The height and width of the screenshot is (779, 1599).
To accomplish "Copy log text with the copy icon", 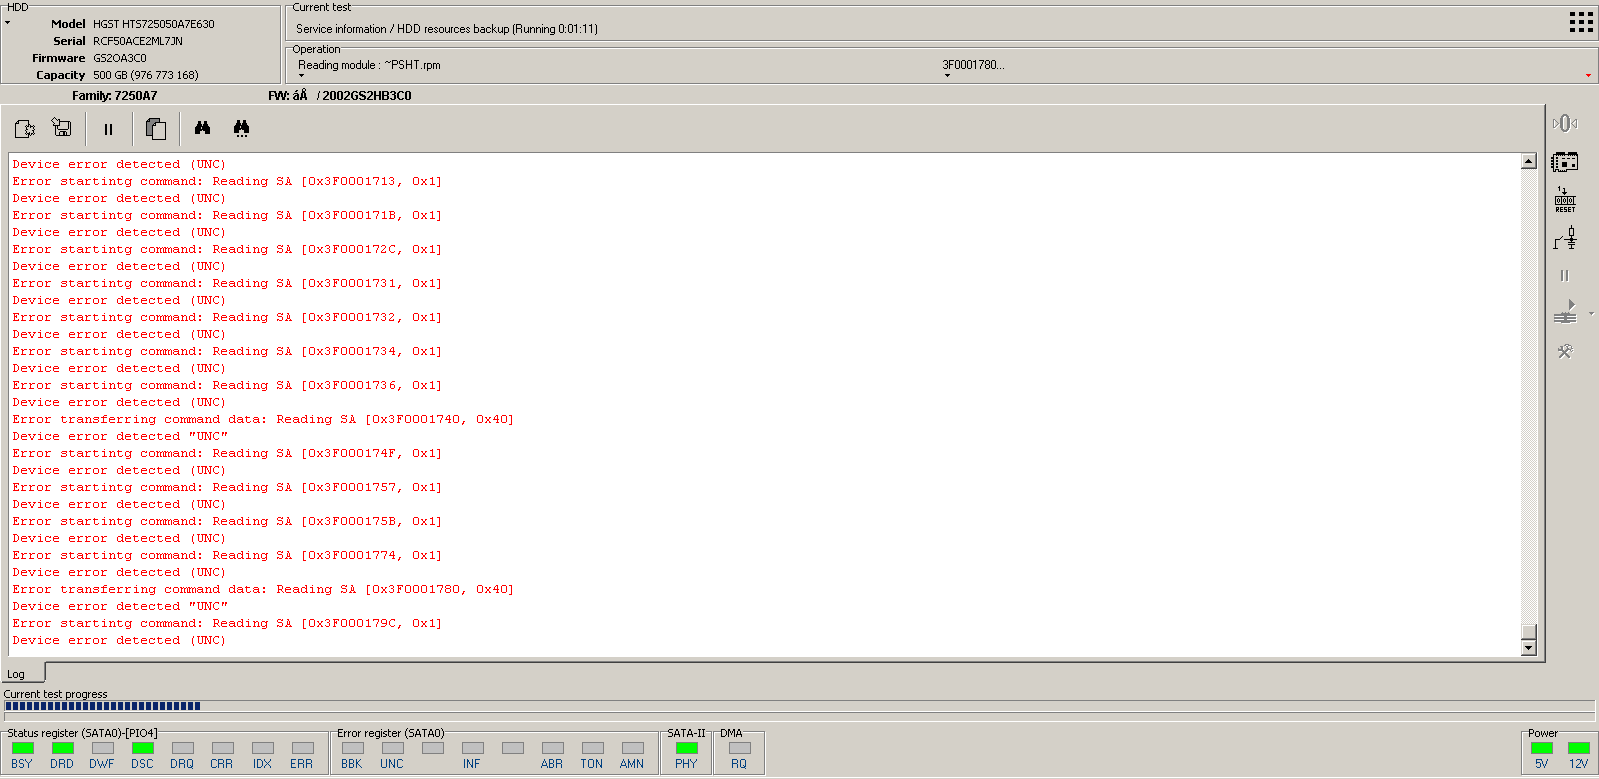I will click(156, 128).
